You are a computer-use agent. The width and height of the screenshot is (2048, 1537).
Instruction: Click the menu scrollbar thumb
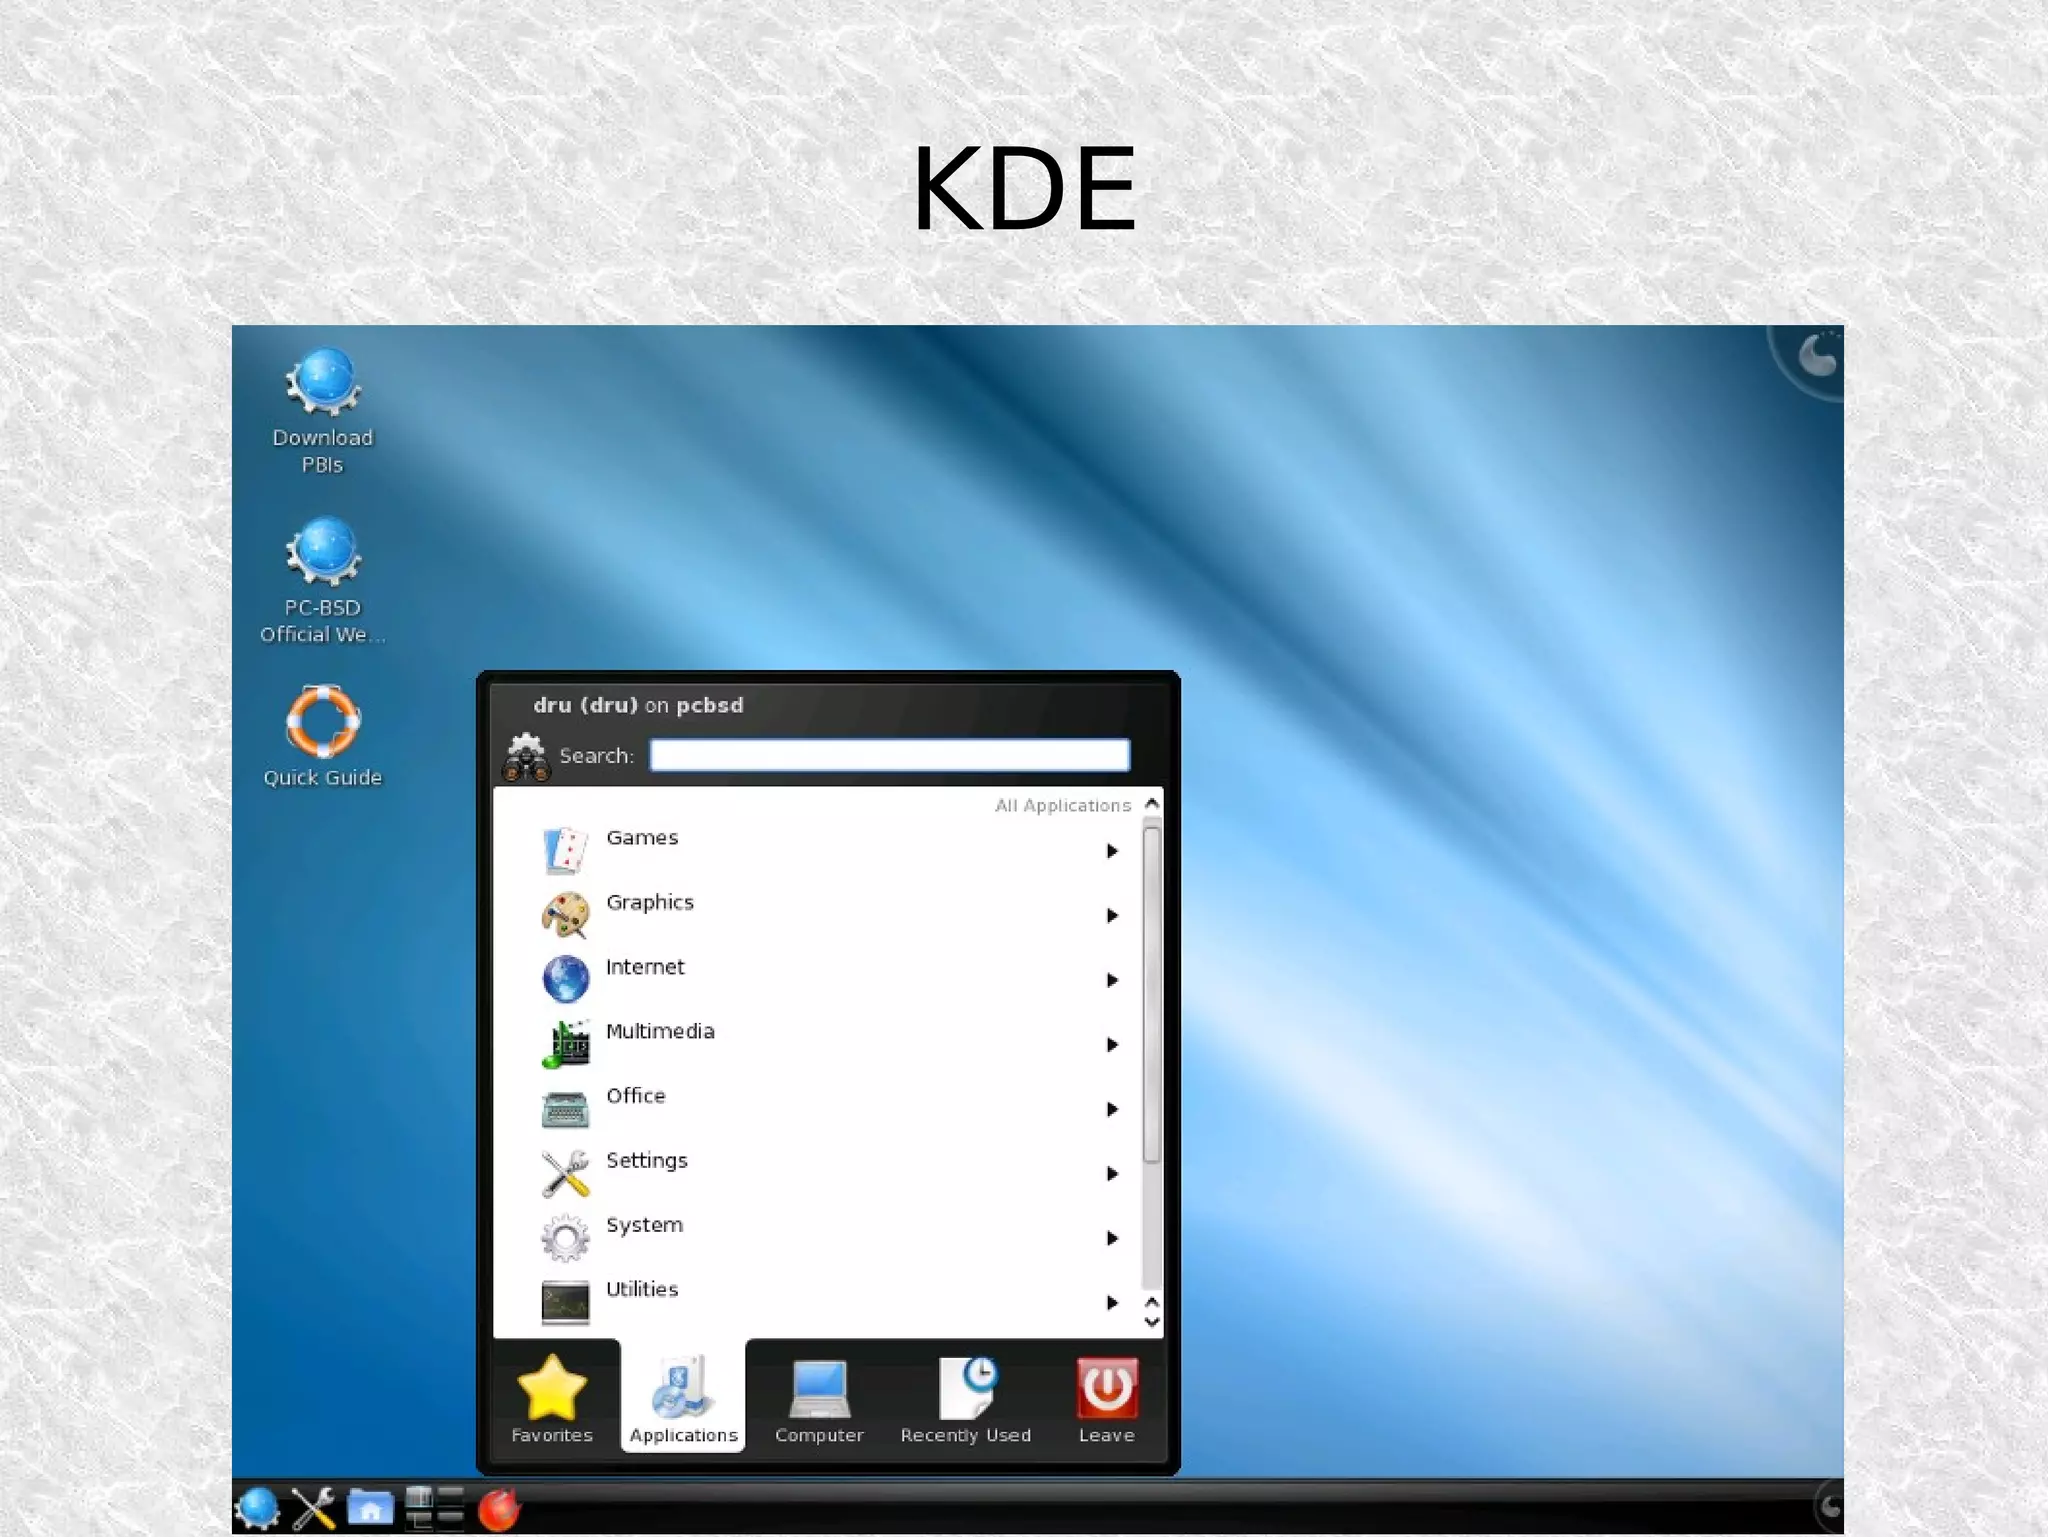point(1152,995)
